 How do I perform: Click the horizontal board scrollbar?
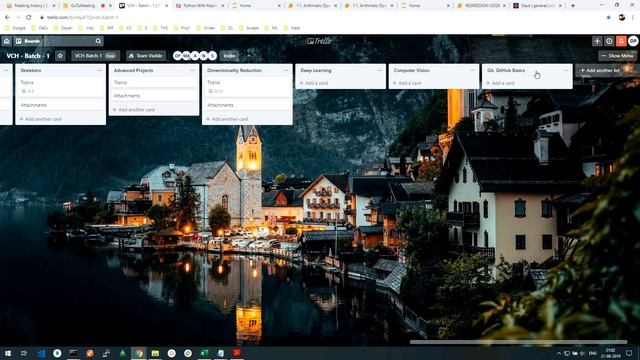point(518,342)
